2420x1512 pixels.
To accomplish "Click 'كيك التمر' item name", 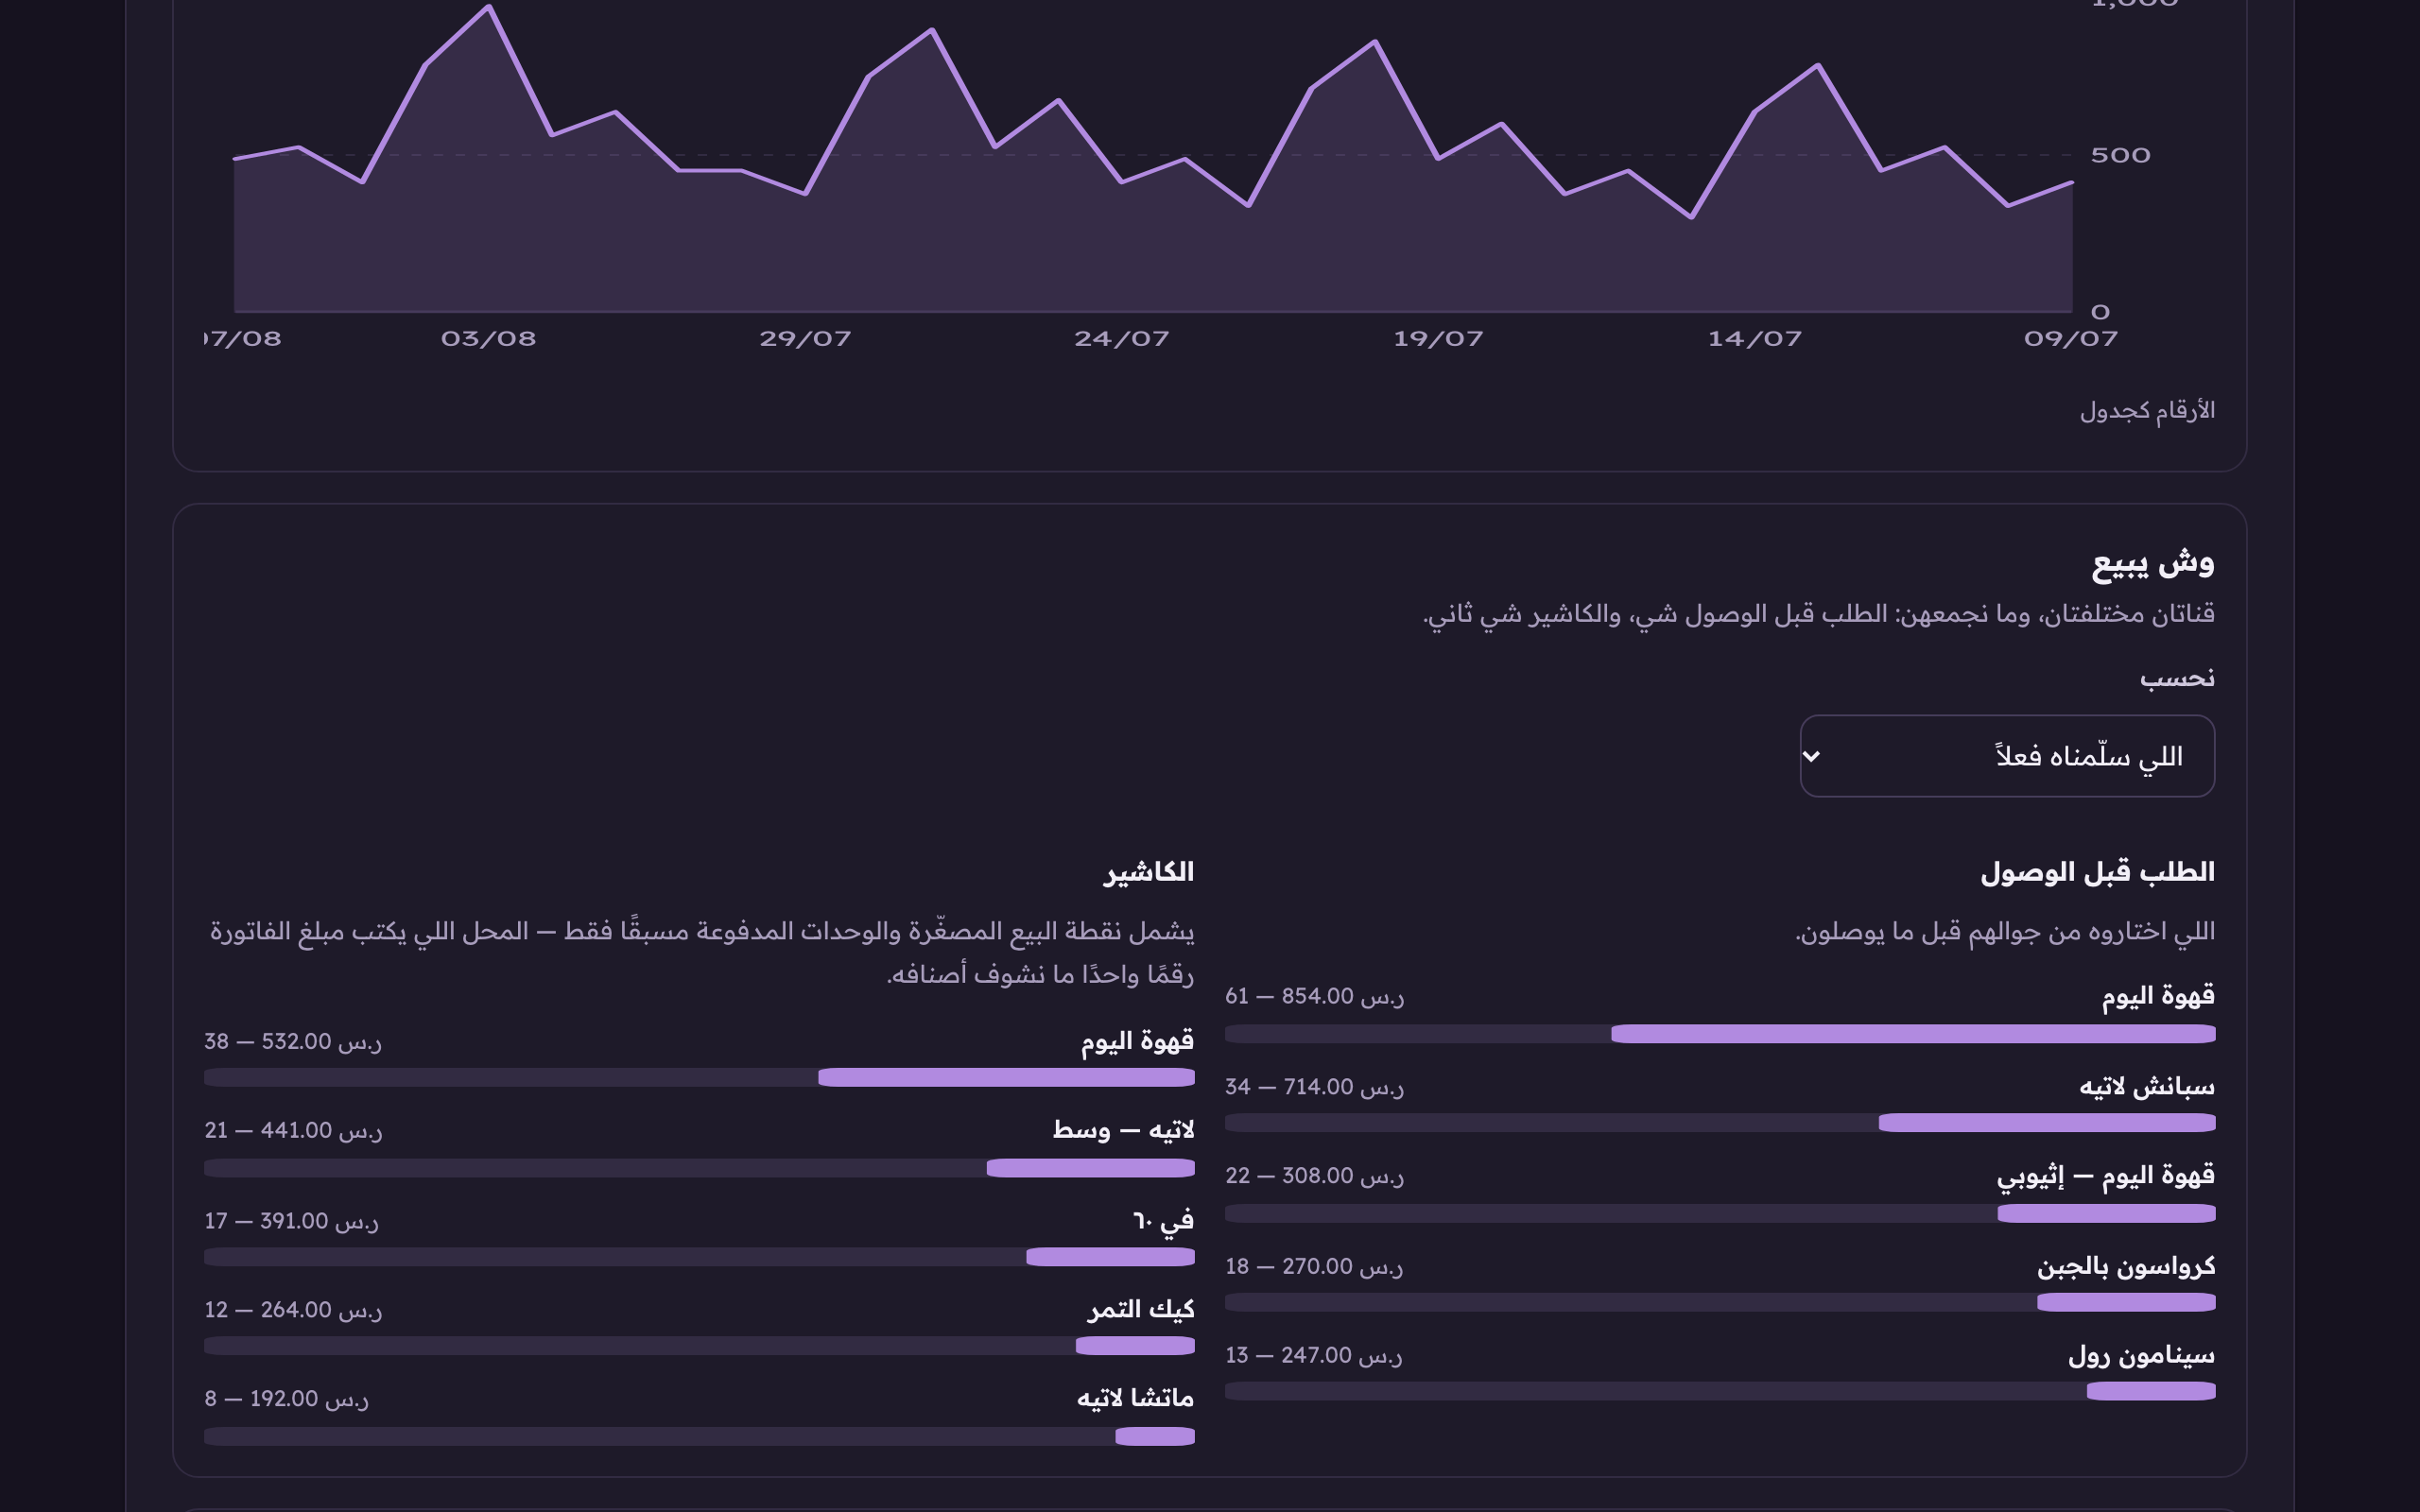I will [x=1141, y=1309].
